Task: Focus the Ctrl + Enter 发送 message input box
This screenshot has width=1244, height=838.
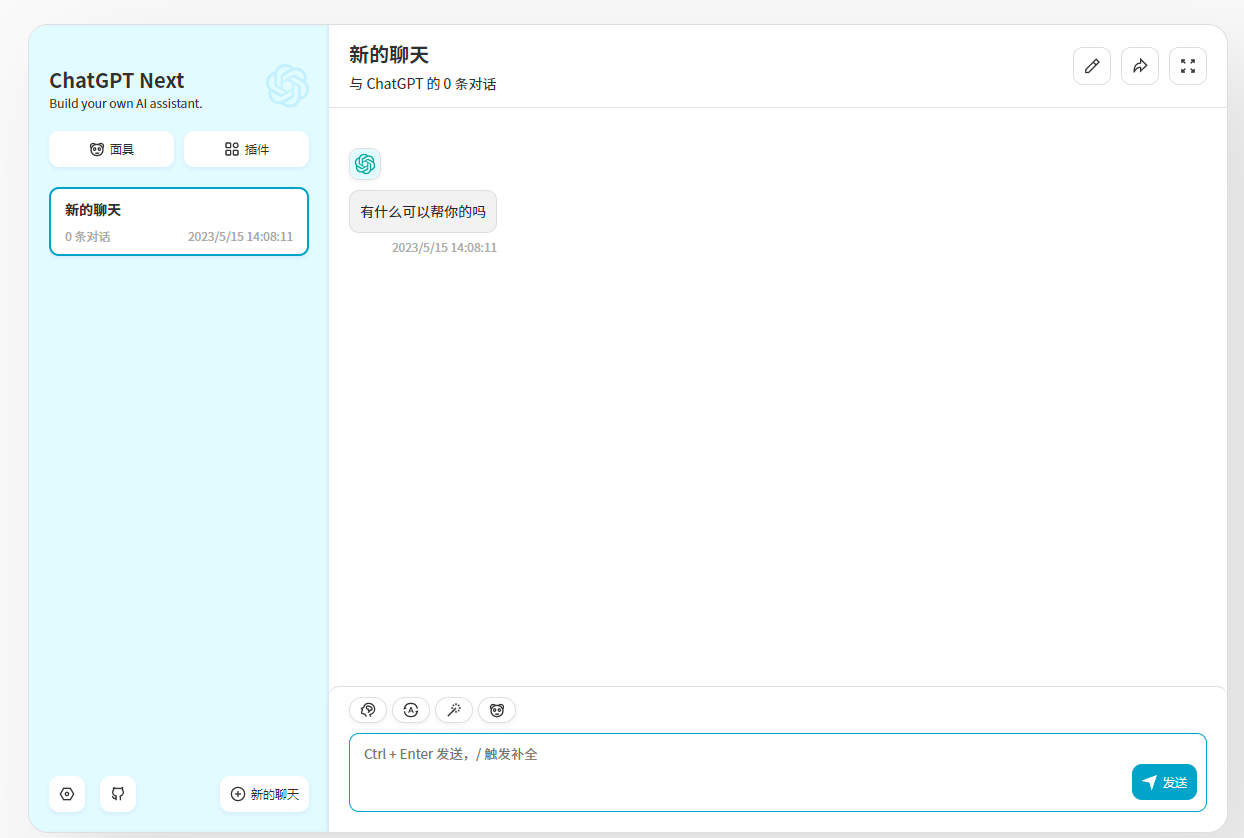Action: (x=778, y=772)
